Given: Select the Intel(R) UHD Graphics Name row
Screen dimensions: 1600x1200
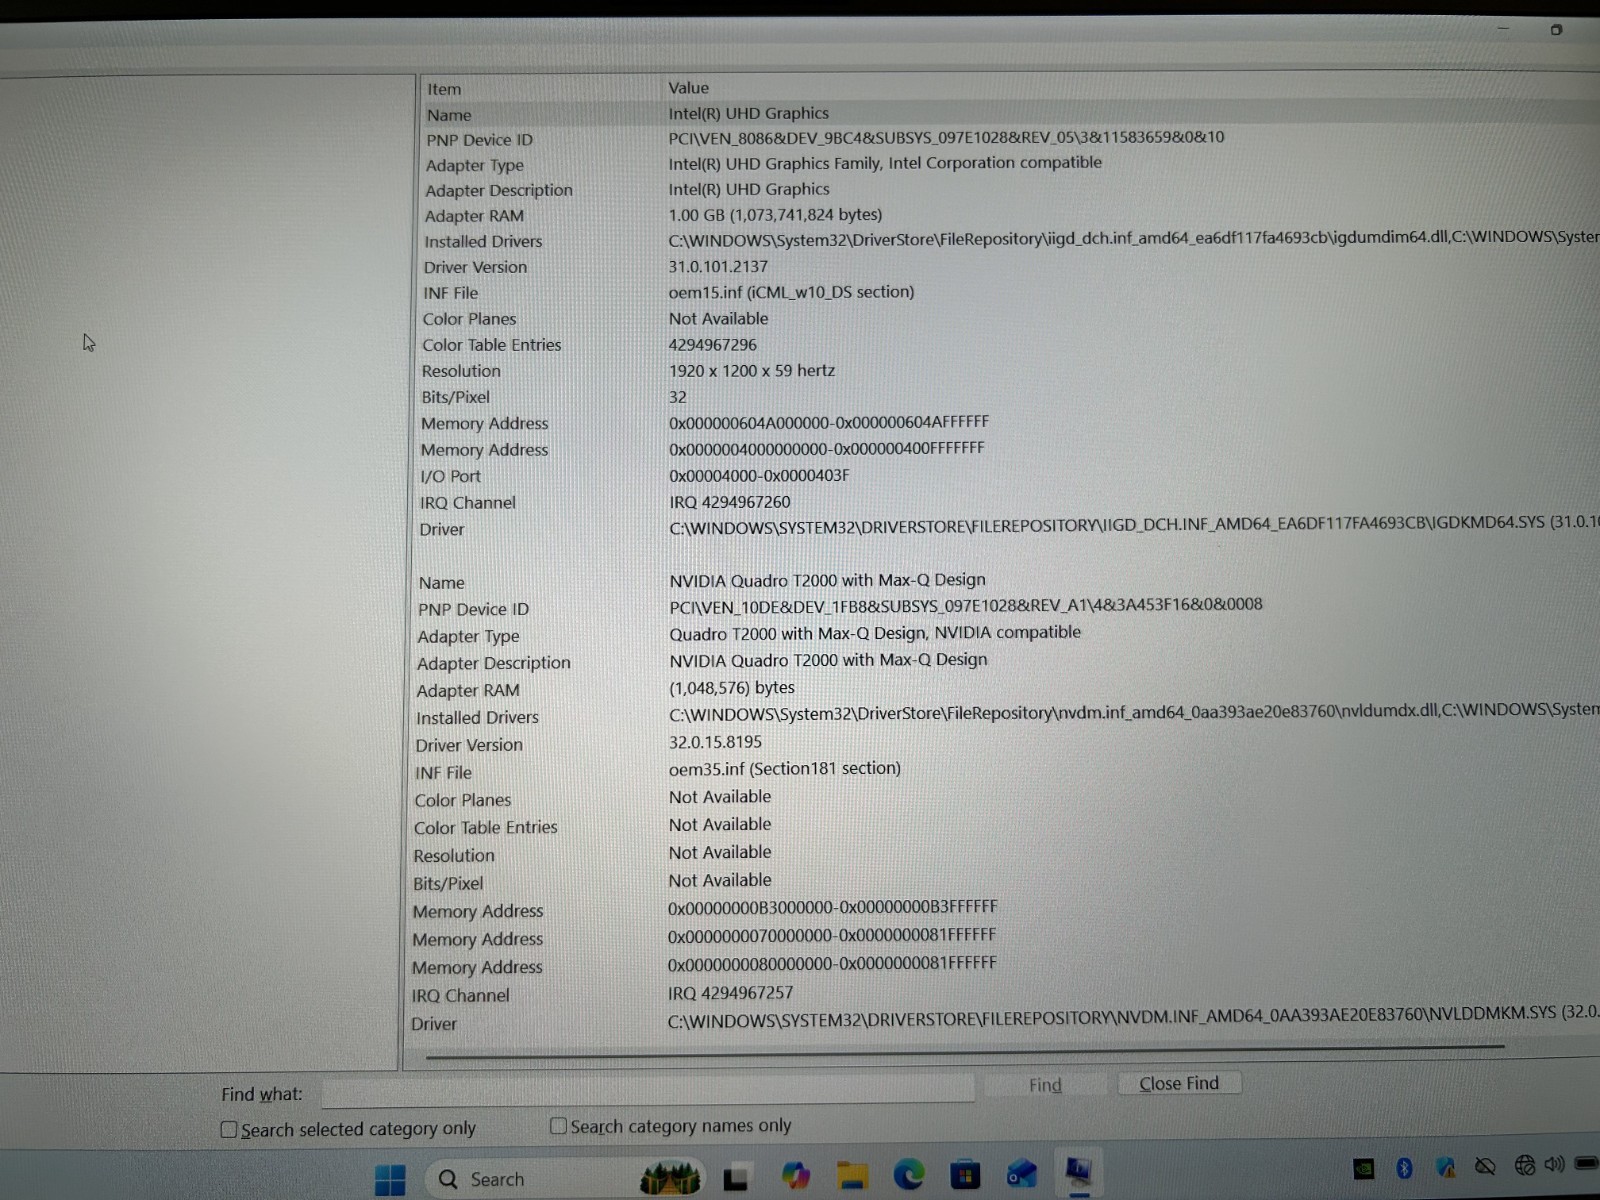Looking at the screenshot, I should click(x=1010, y=114).
